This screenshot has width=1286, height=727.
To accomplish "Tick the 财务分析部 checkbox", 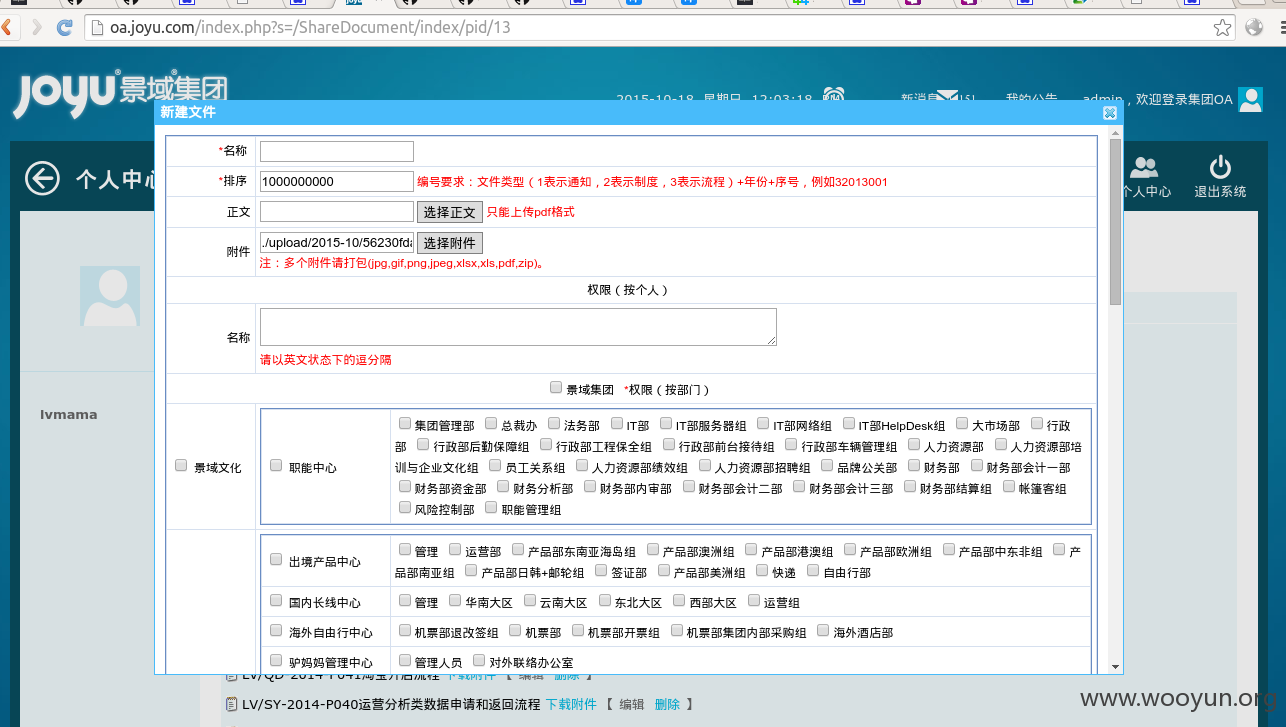I will [x=503, y=486].
